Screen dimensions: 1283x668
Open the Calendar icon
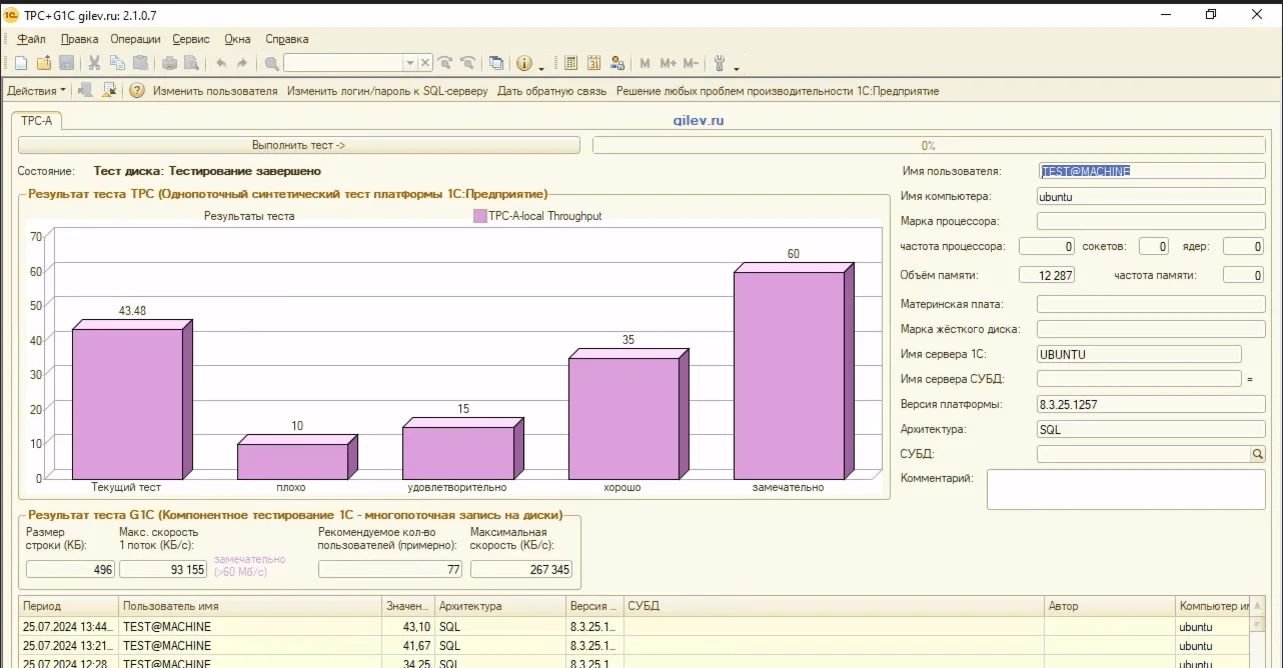[x=594, y=63]
